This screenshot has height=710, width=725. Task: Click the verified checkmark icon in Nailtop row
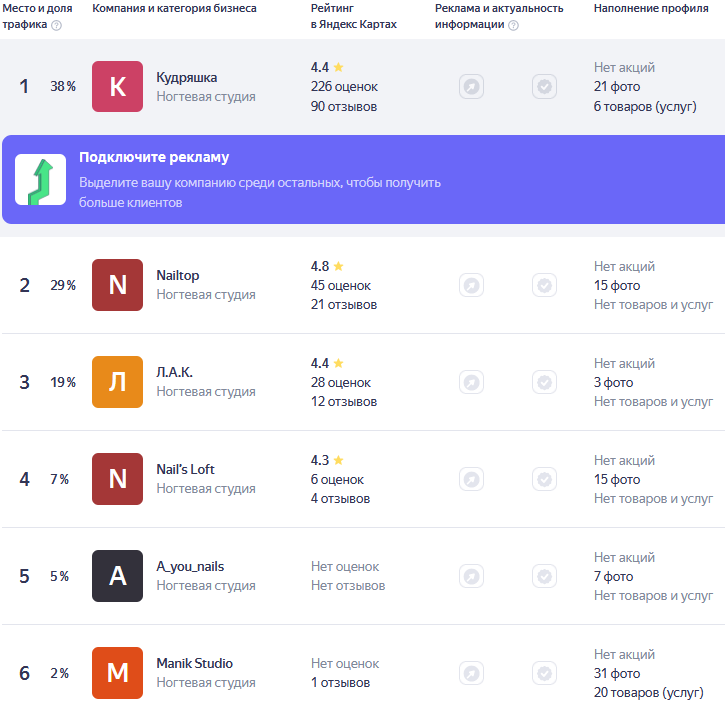click(544, 285)
